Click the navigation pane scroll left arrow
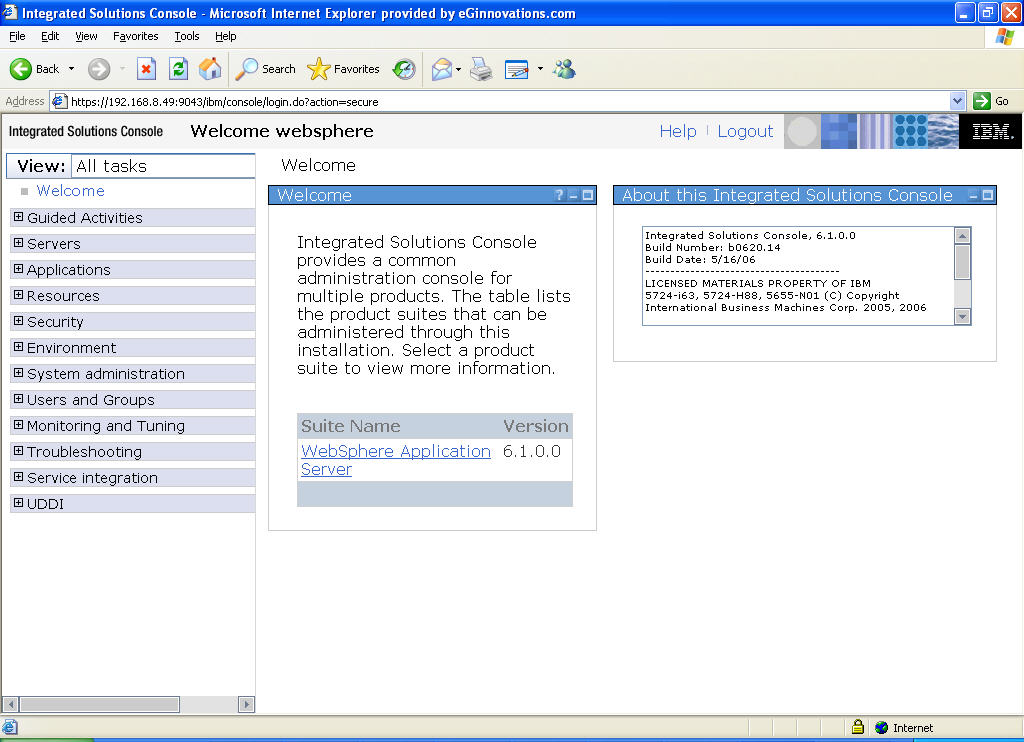This screenshot has height=742, width=1024. 10,704
